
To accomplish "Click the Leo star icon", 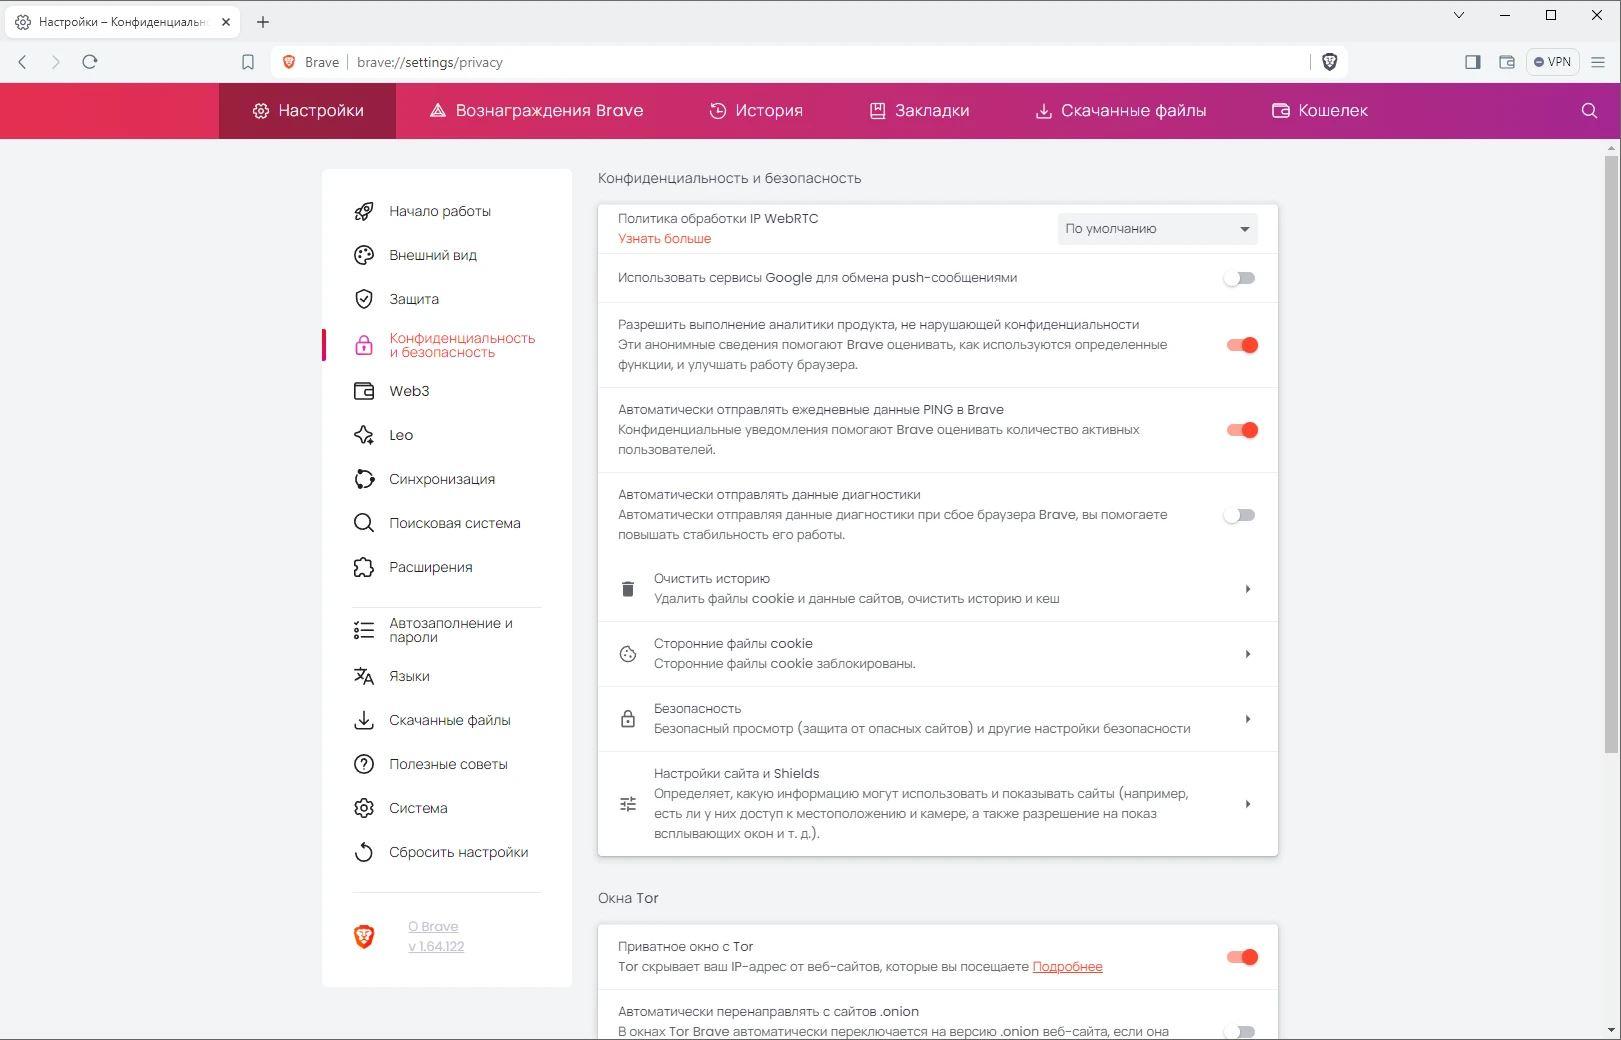I will [364, 435].
